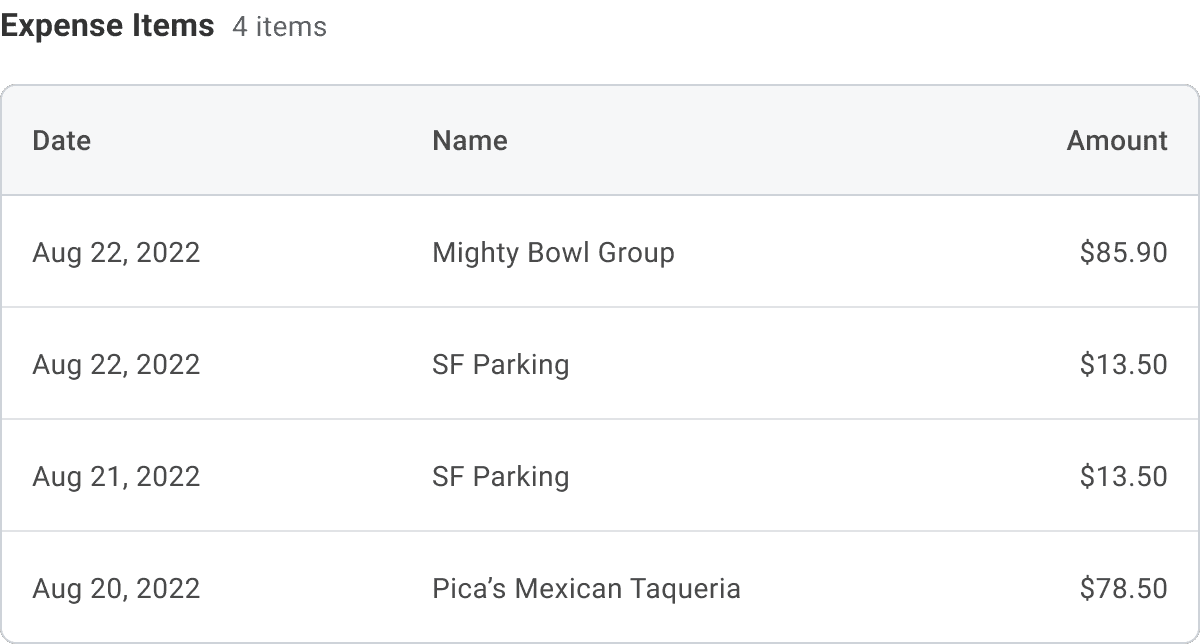Open the SF Parking name dated Aug 21
The image size is (1200, 644).
click(x=500, y=477)
